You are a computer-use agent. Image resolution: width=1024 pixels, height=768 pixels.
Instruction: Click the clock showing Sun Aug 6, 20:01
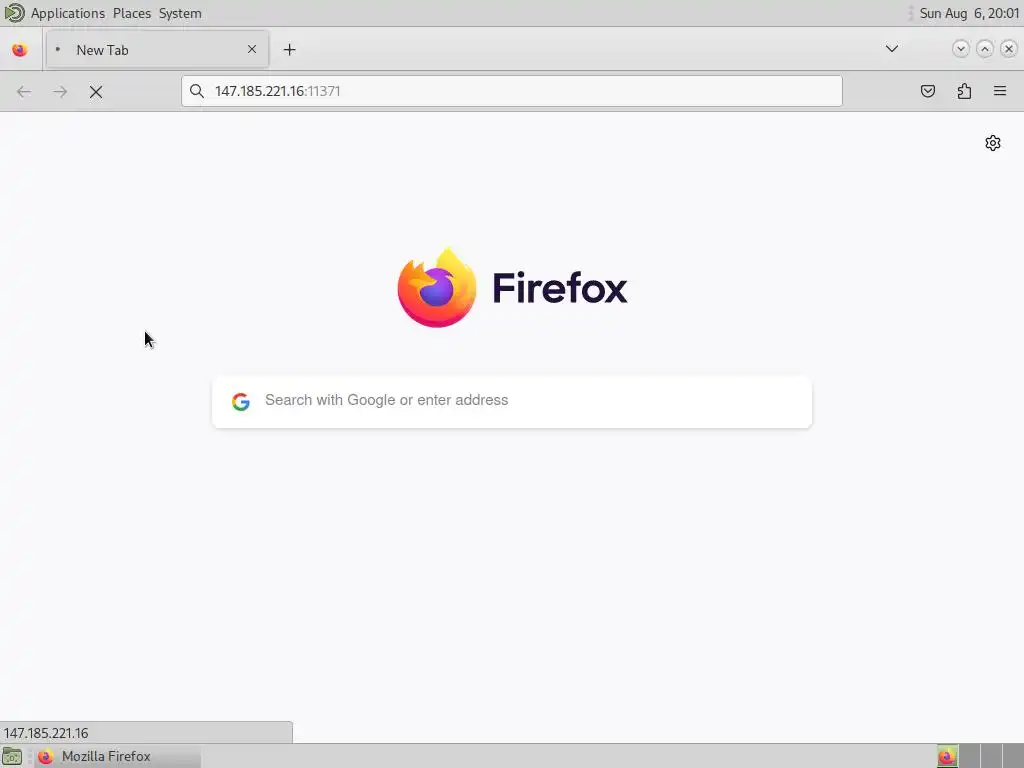pyautogui.click(x=969, y=13)
